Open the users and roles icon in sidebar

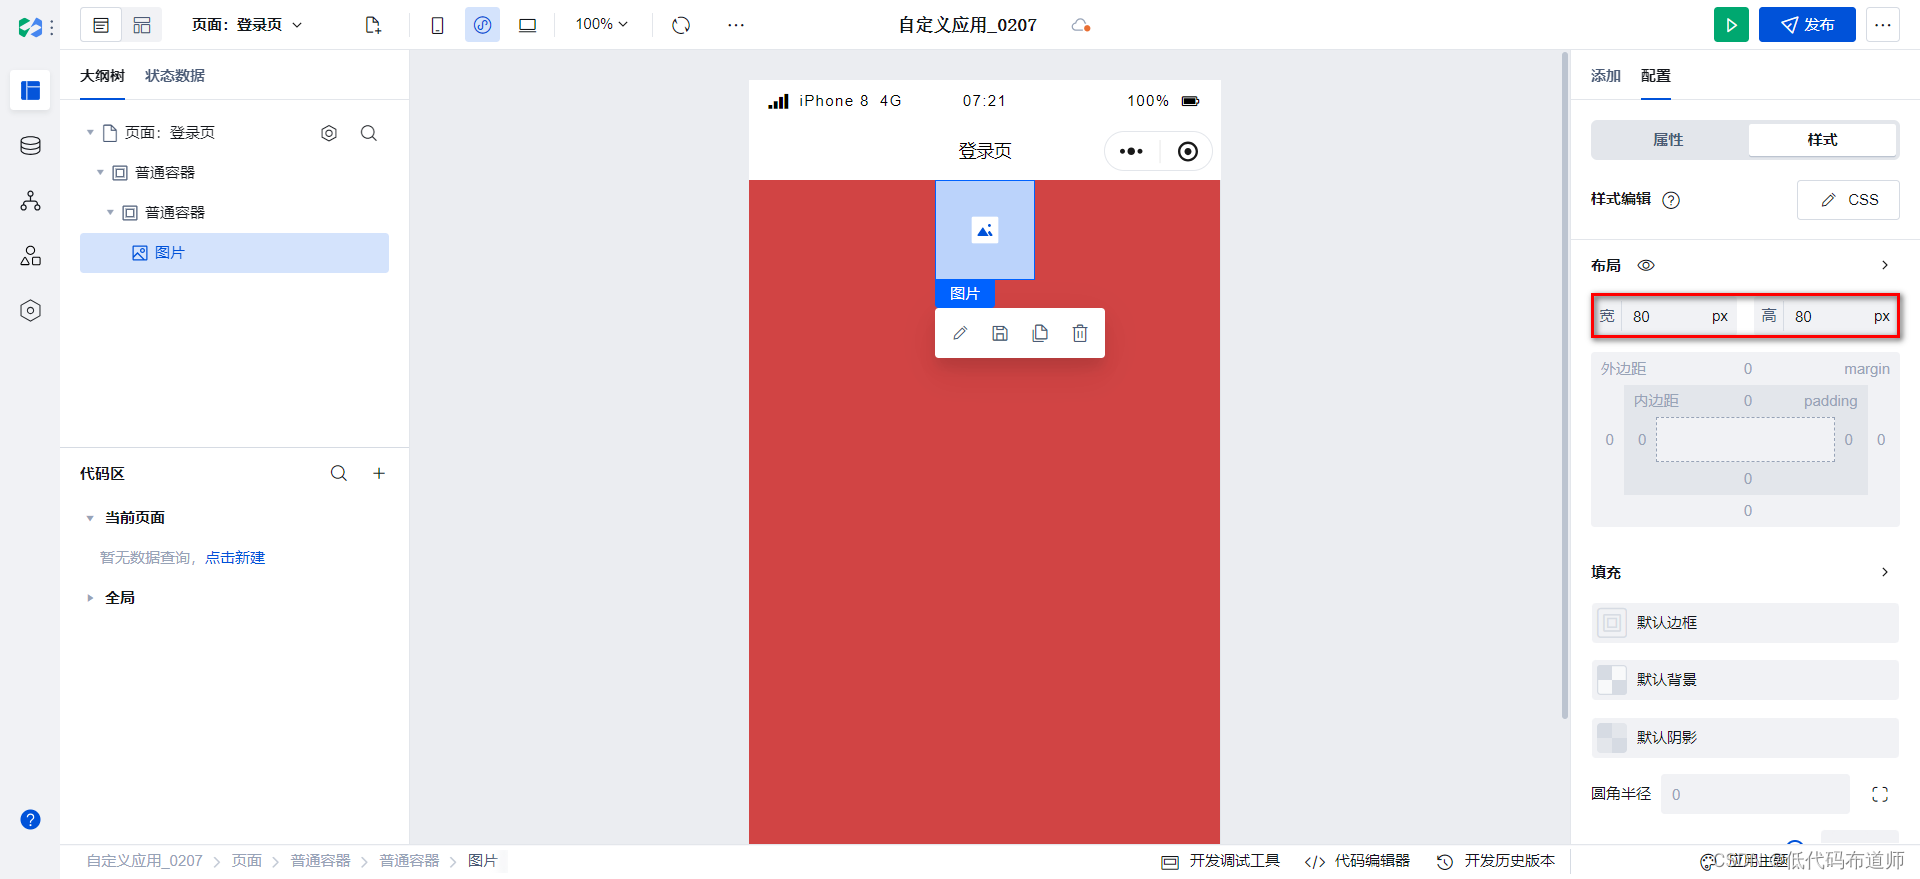tap(30, 256)
